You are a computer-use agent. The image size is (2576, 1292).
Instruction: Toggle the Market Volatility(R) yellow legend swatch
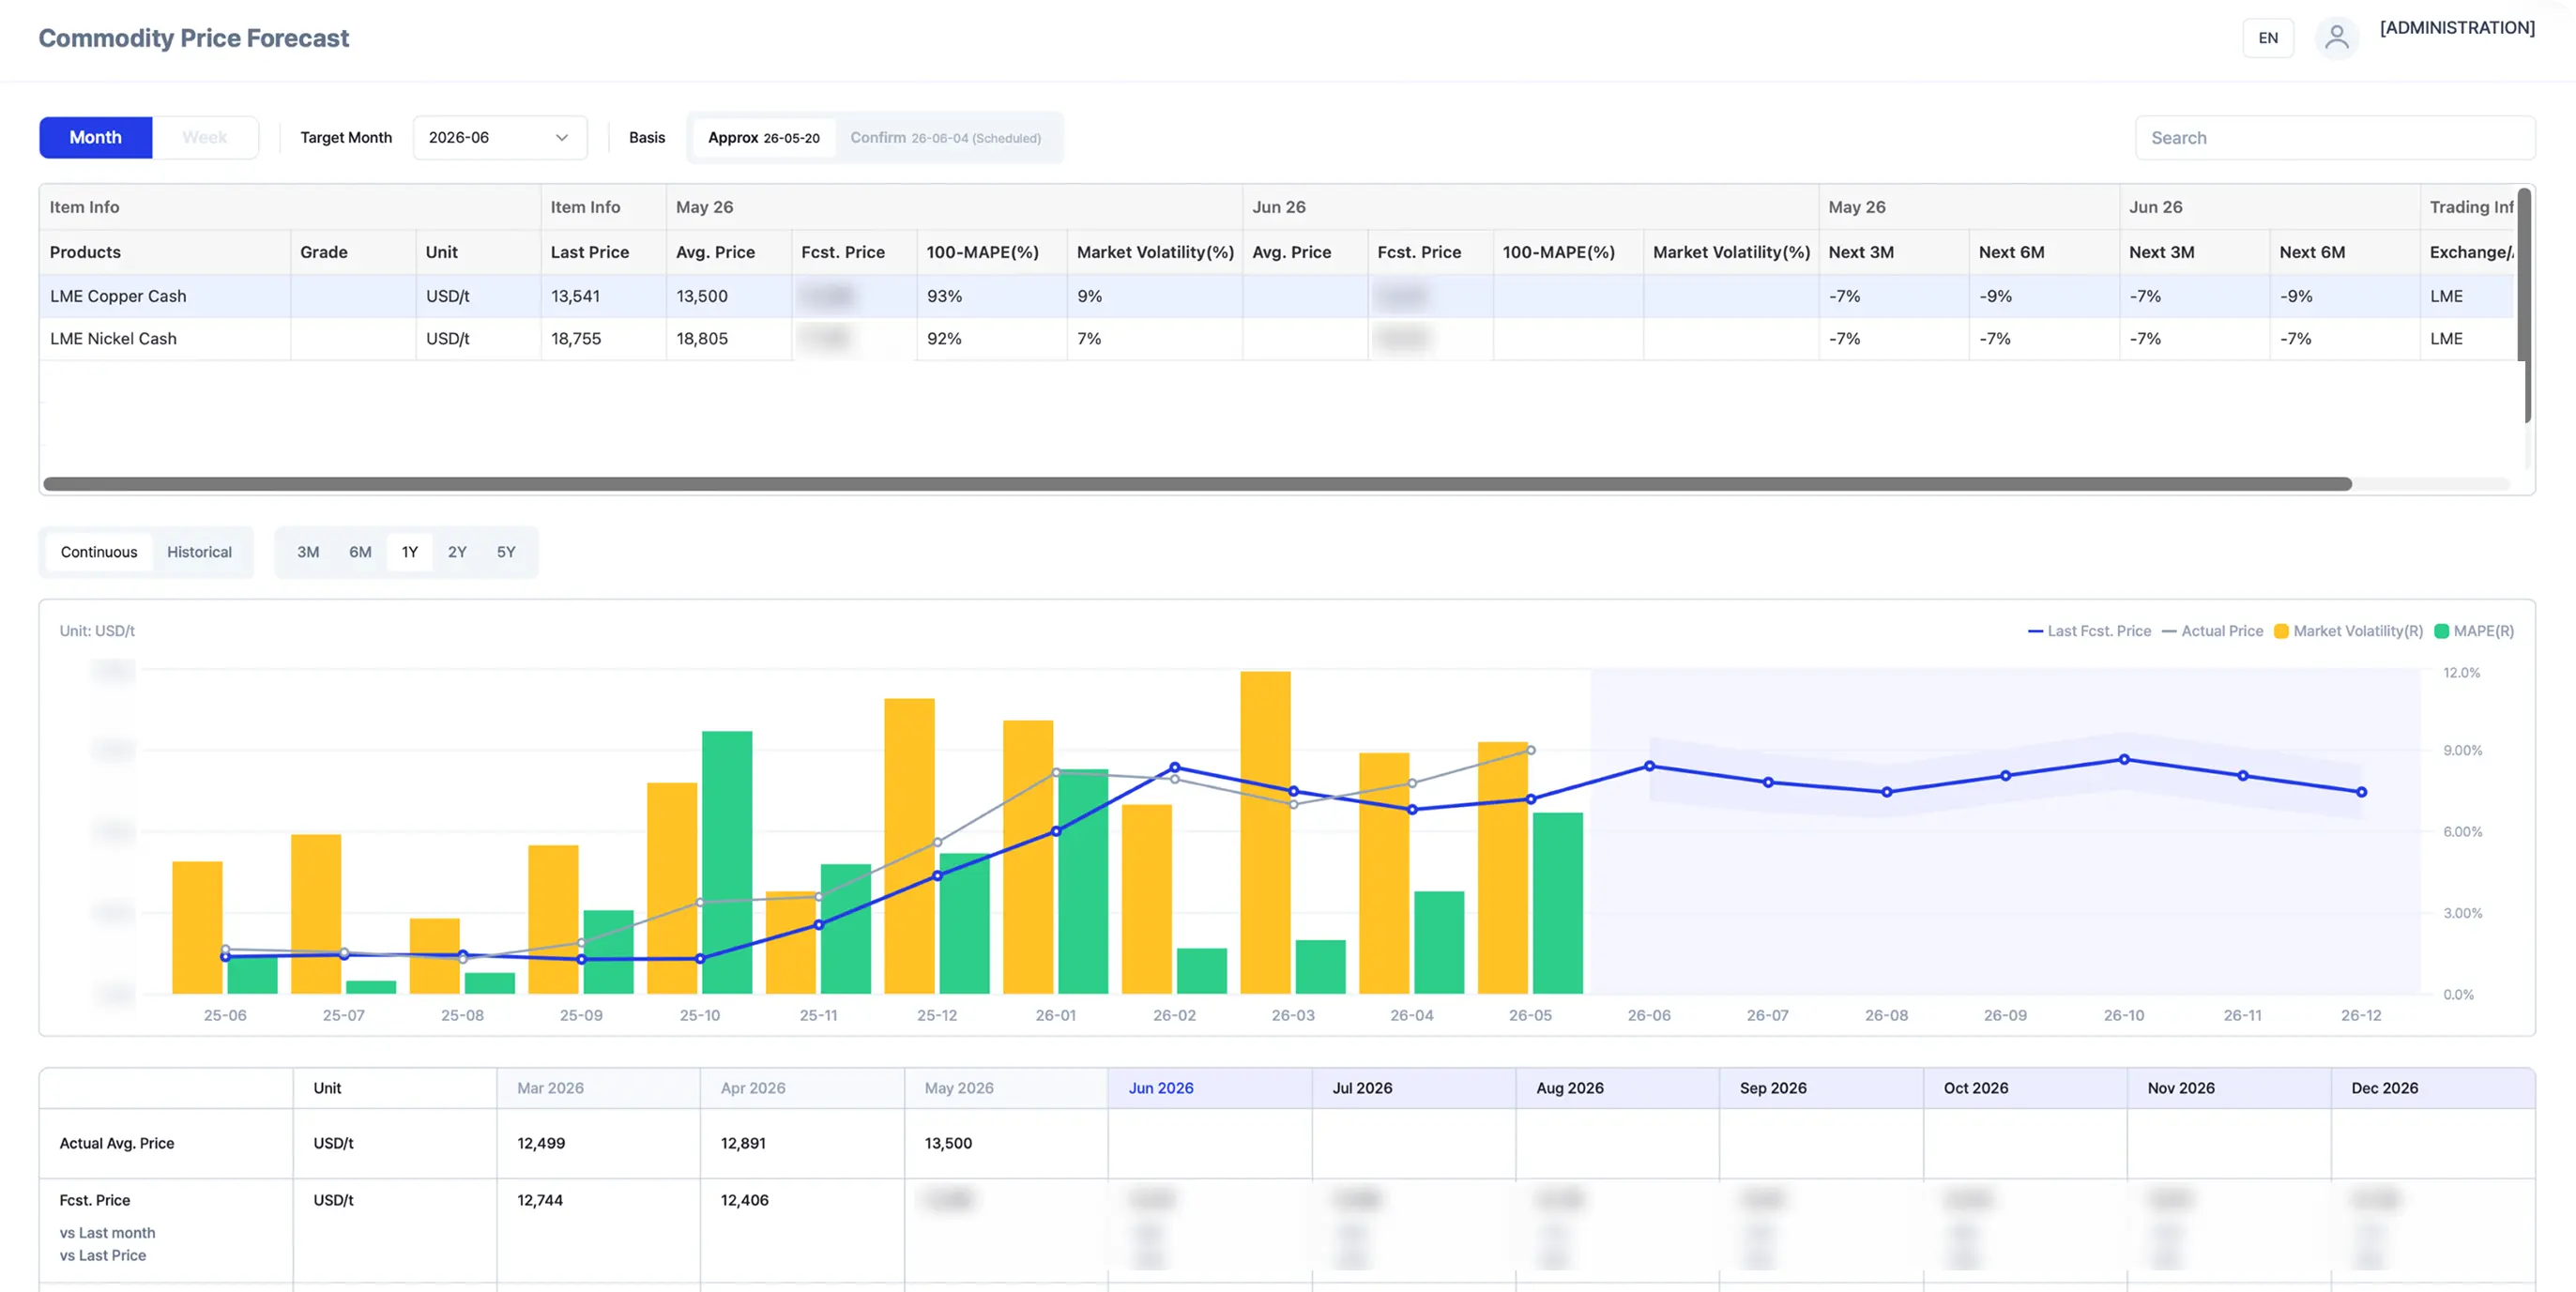2281,631
